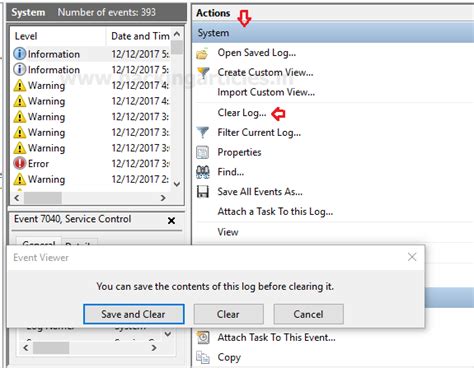Image resolution: width=474 pixels, height=368 pixels.
Task: Open Saved Log action
Action: [x=257, y=53]
